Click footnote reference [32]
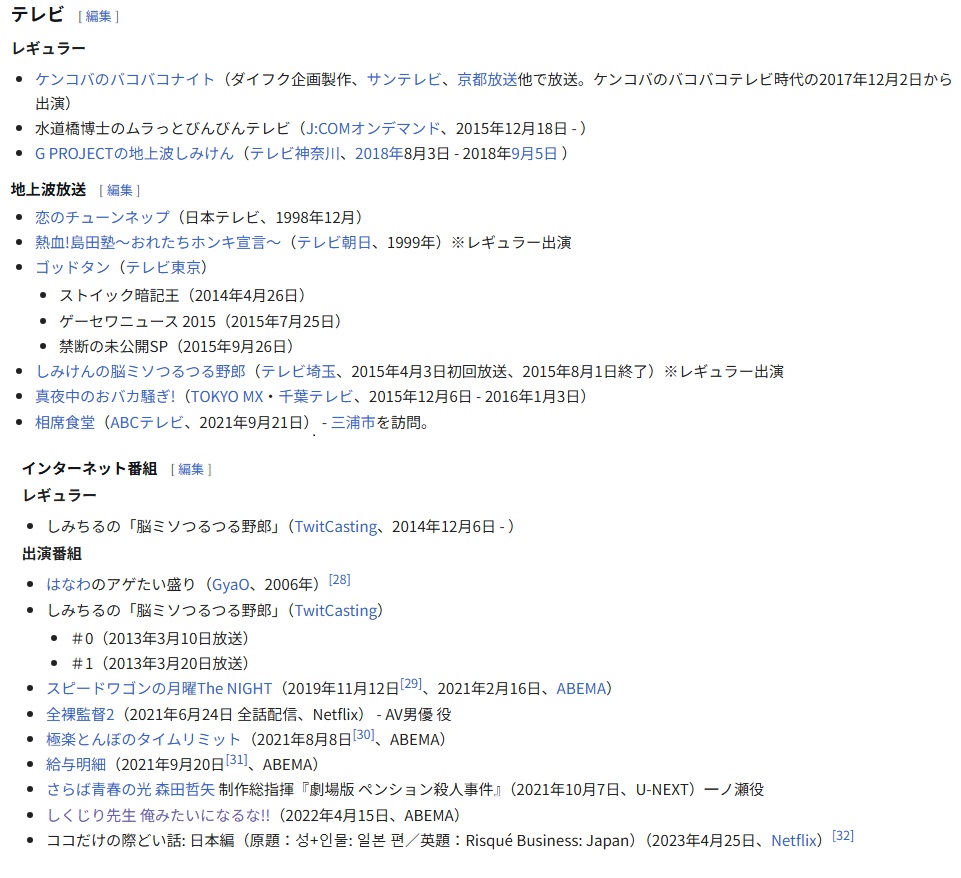The height and width of the screenshot is (878, 961). point(843,836)
